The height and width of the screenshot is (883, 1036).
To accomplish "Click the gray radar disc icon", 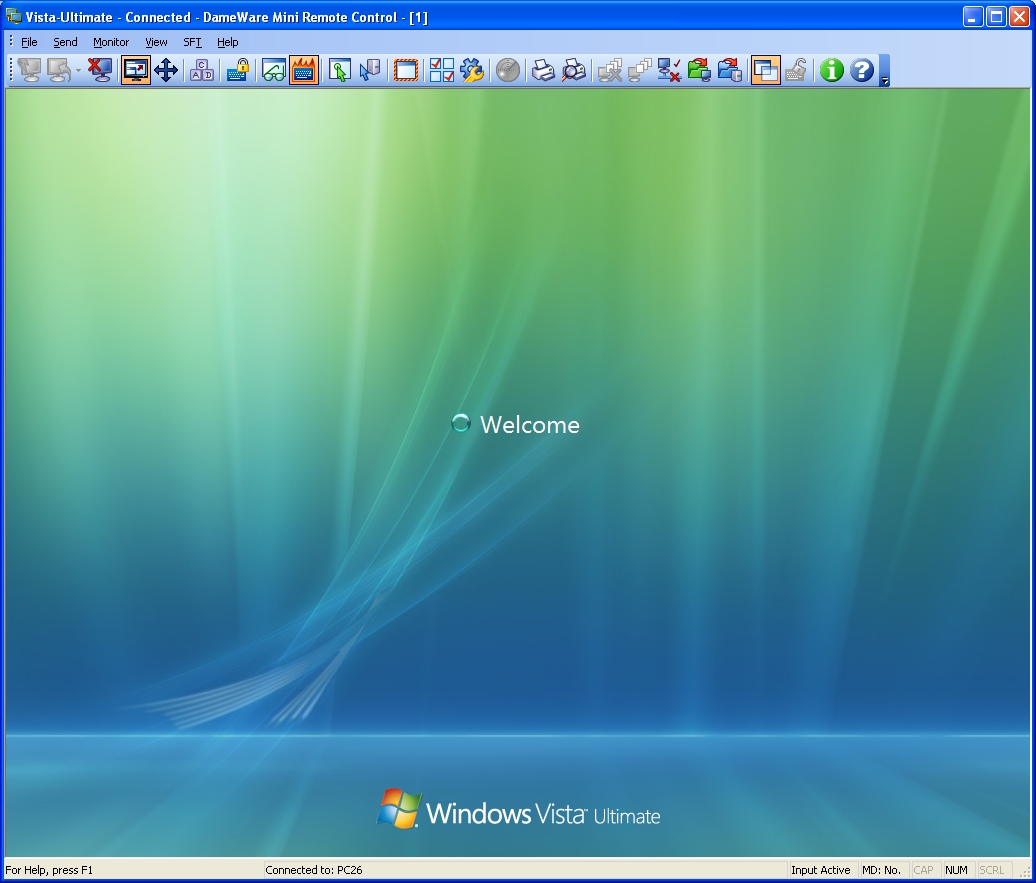I will [507, 70].
